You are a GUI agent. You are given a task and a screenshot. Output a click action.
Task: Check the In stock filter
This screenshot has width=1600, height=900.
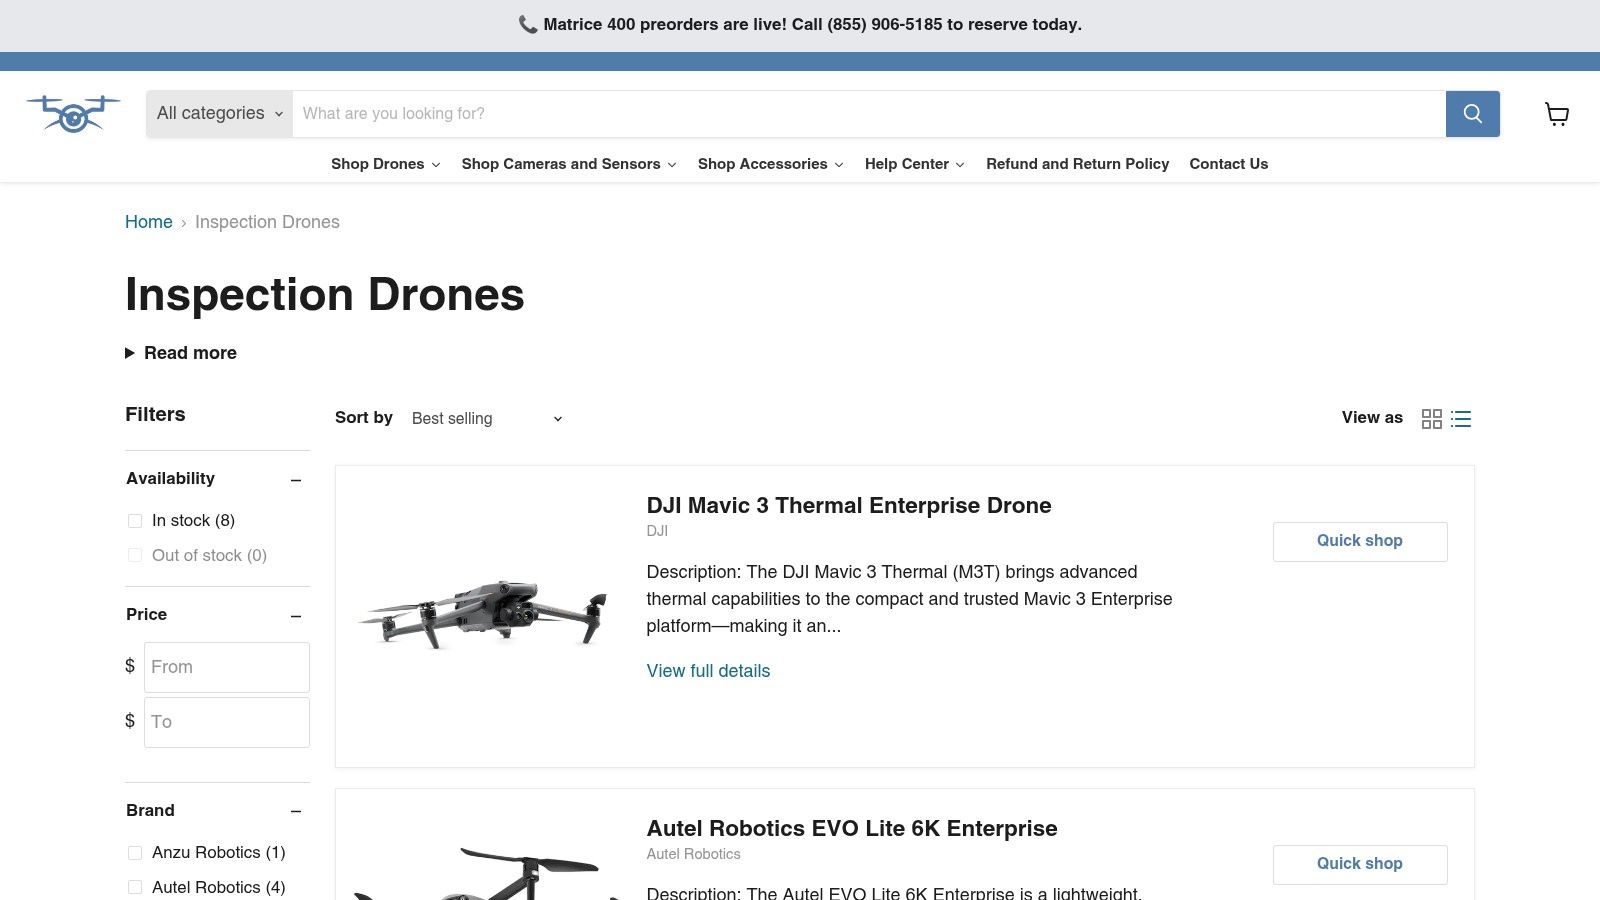(135, 521)
